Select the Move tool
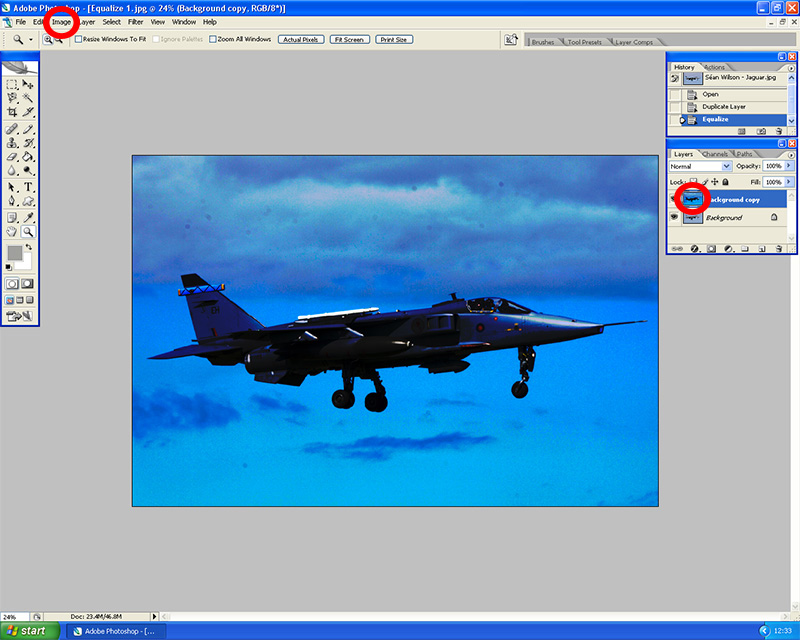This screenshot has height=640, width=800. point(28,84)
